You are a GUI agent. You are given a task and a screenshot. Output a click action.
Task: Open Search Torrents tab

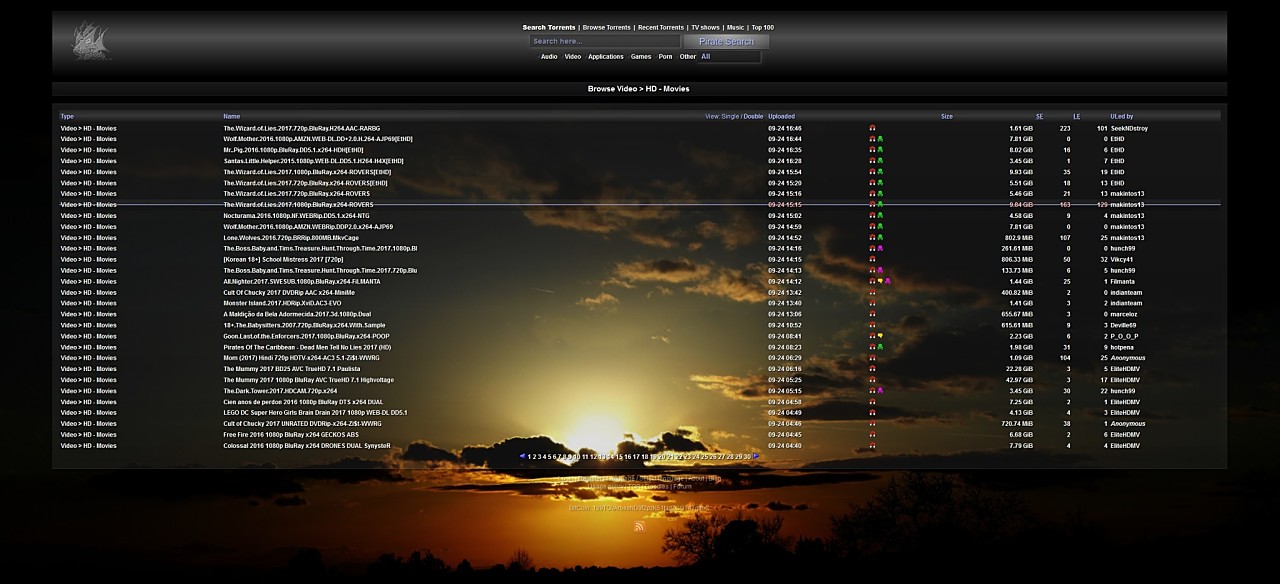click(549, 28)
